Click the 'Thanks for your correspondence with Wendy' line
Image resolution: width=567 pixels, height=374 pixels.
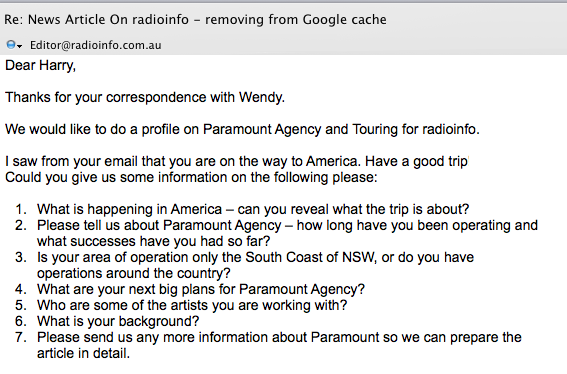(x=145, y=97)
